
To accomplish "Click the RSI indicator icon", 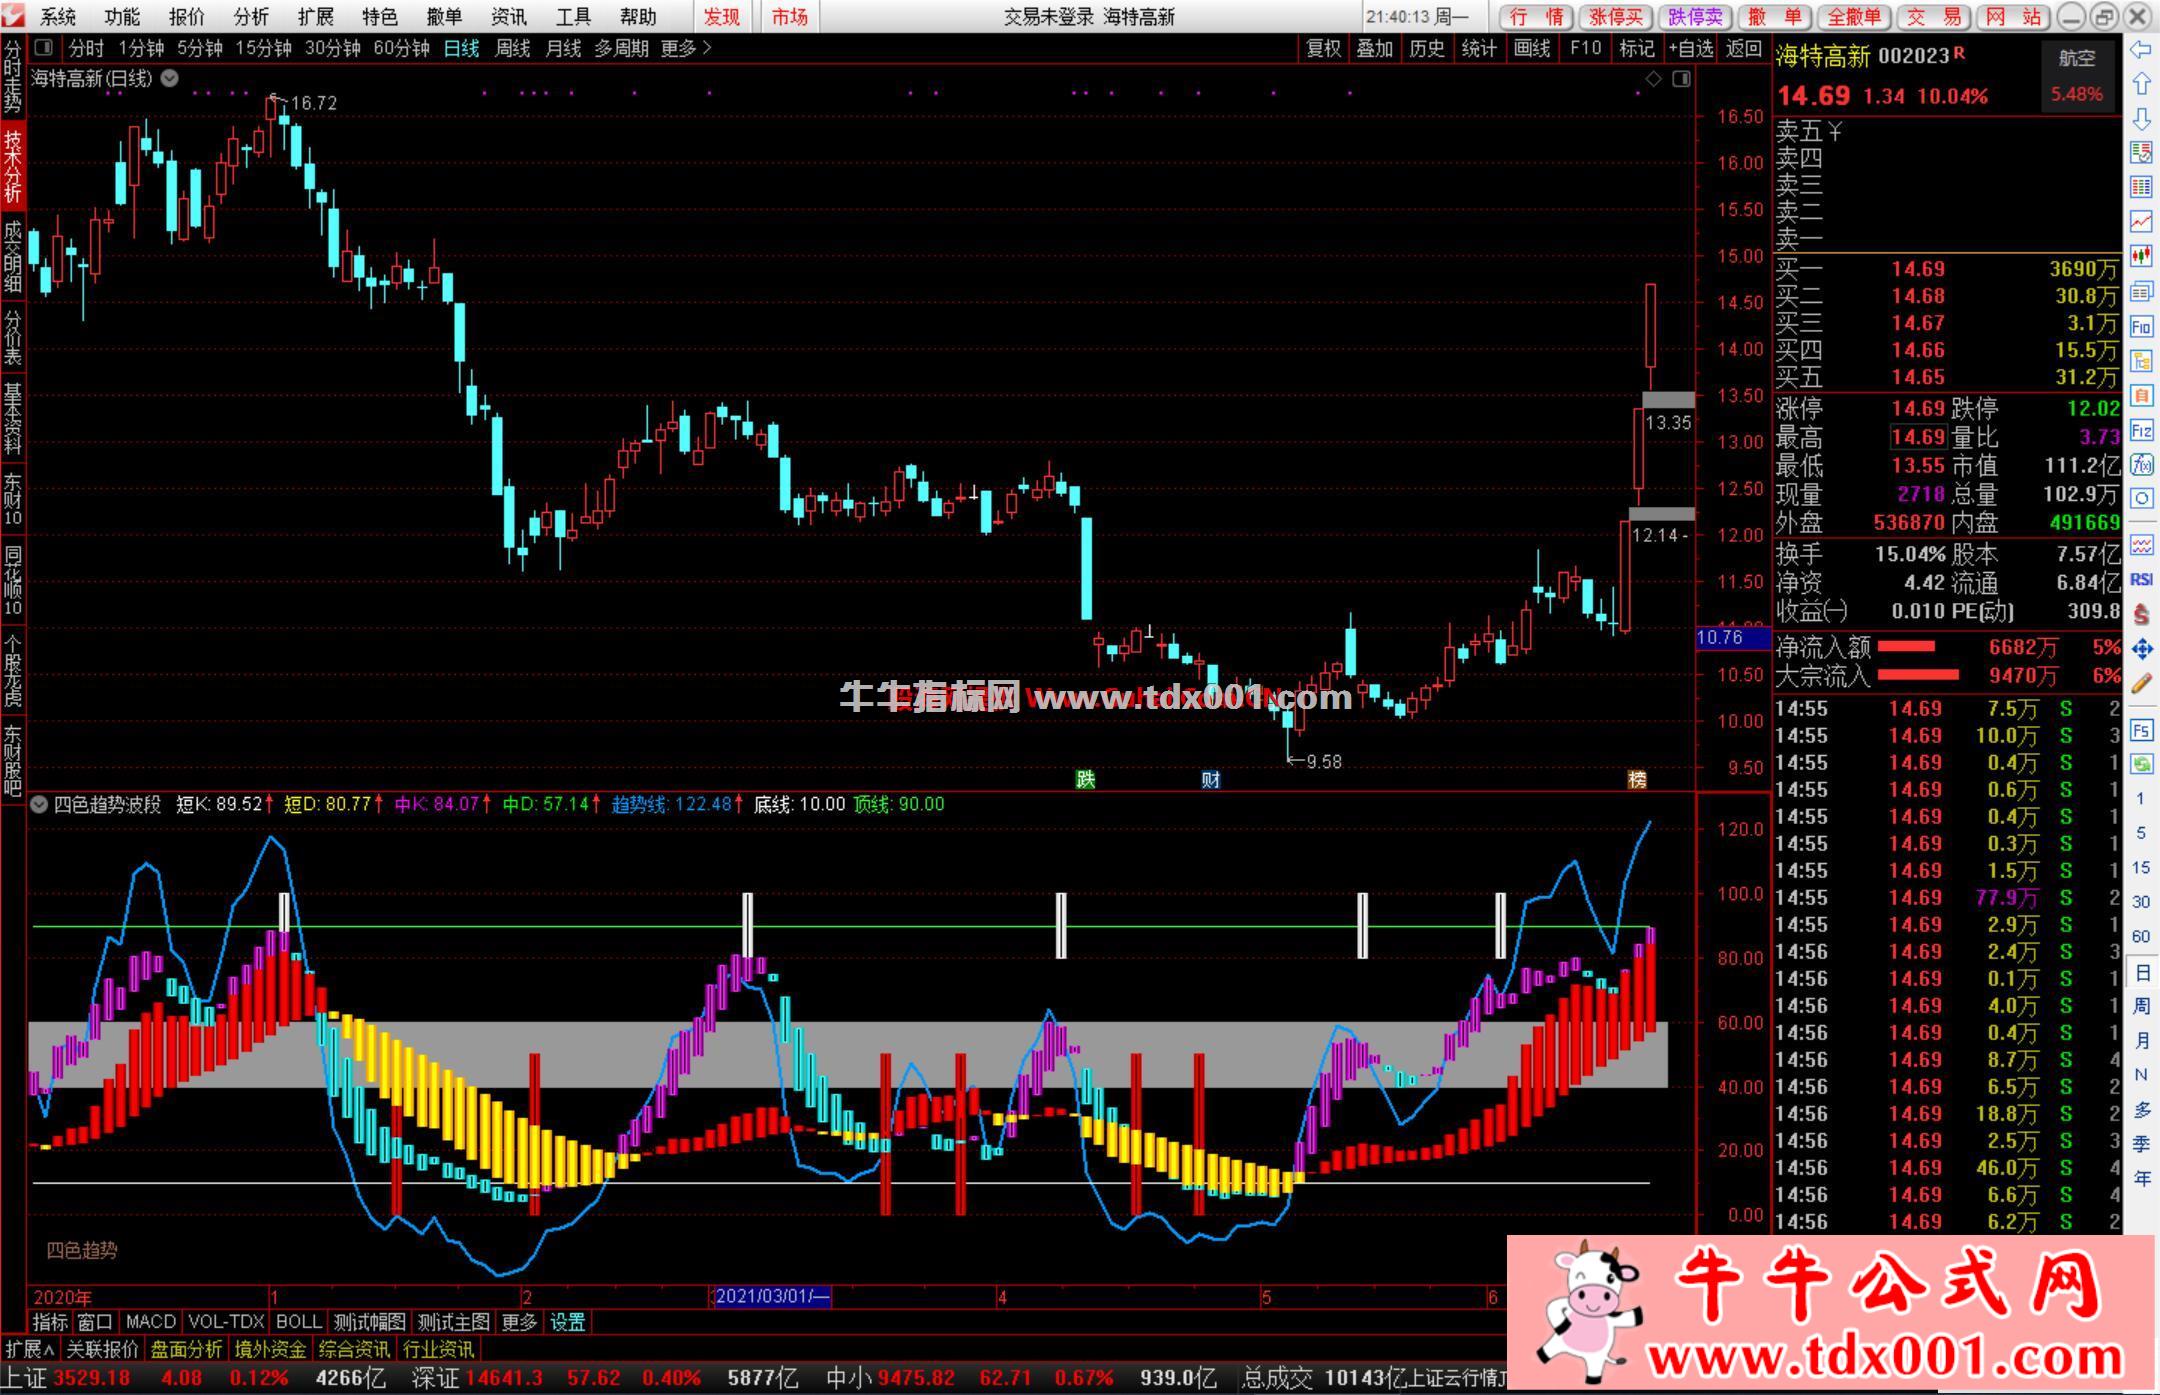I will (x=2141, y=579).
